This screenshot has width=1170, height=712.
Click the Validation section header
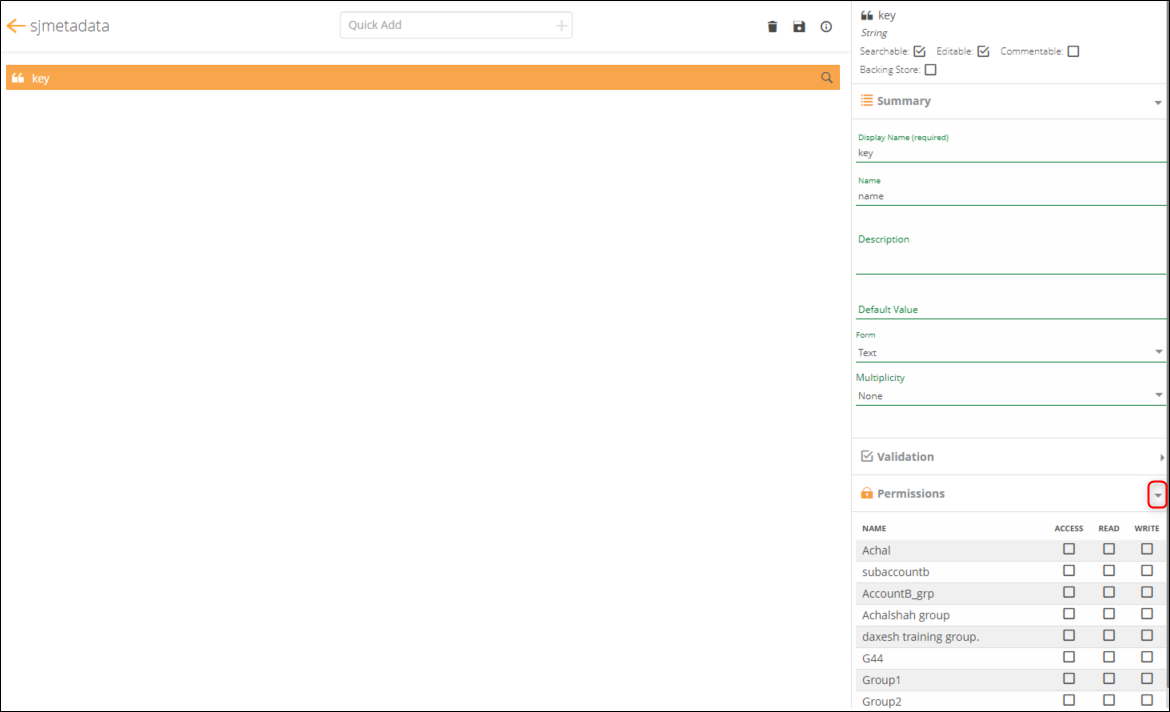tap(1010, 457)
